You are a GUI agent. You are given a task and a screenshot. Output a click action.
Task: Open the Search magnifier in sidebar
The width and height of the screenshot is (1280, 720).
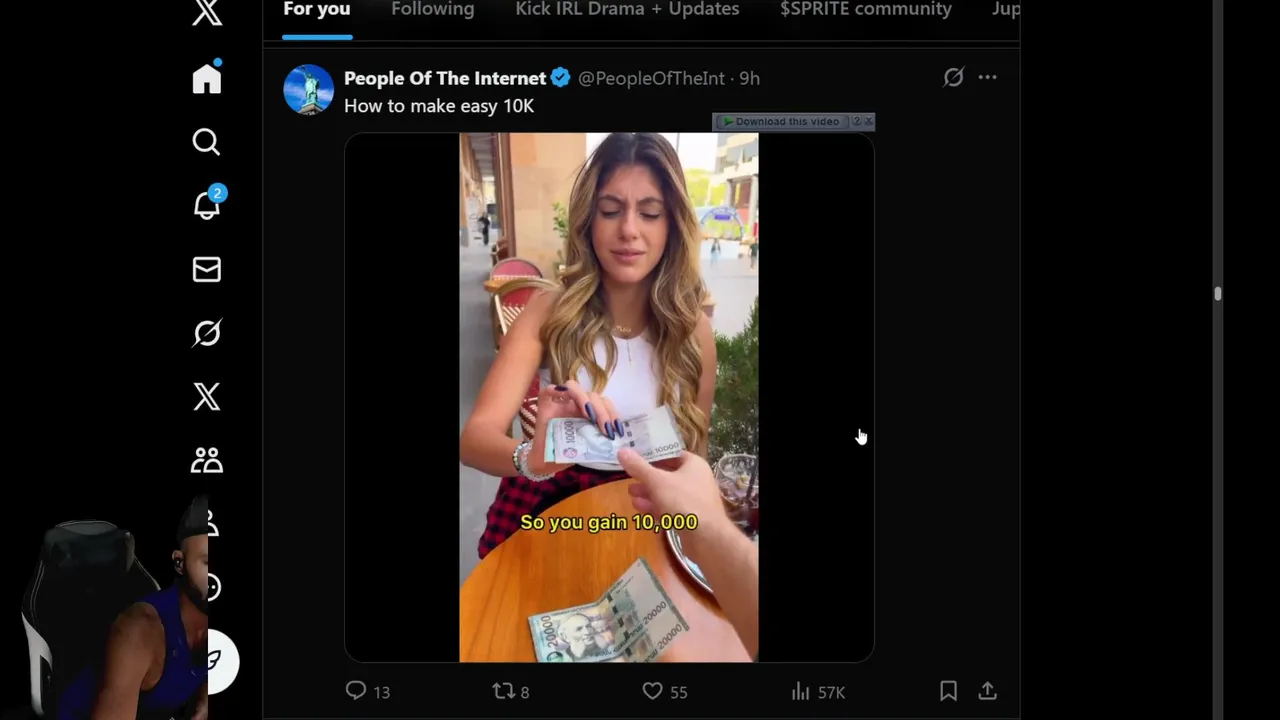206,142
